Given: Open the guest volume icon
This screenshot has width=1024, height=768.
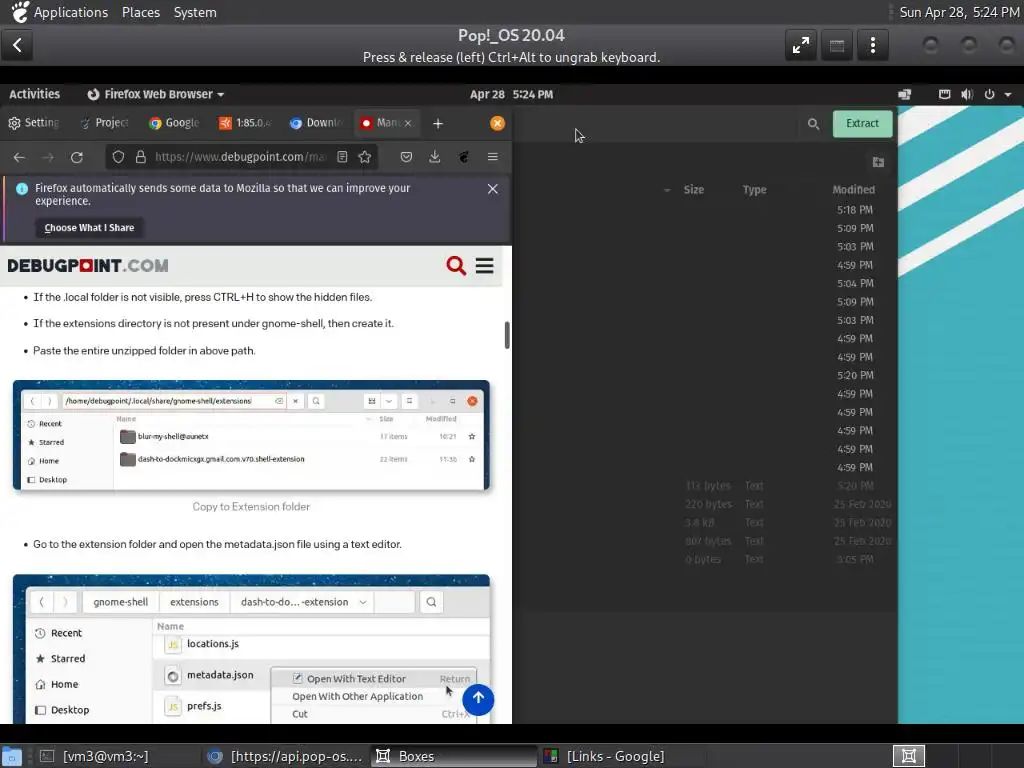Looking at the screenshot, I should point(967,94).
